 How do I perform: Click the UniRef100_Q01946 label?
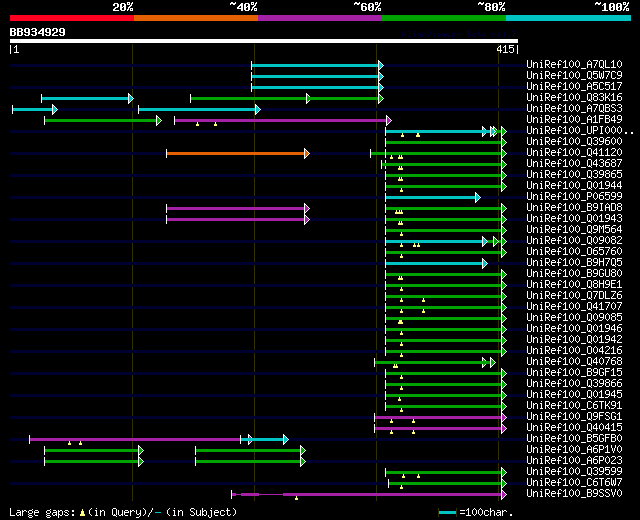pos(574,329)
